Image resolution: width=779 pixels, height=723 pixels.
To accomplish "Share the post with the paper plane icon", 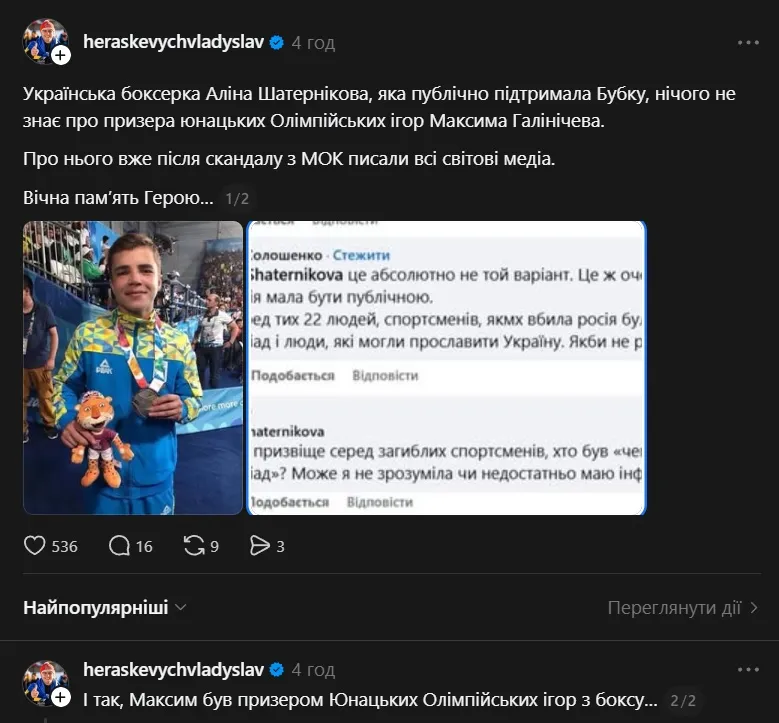I will 259,546.
